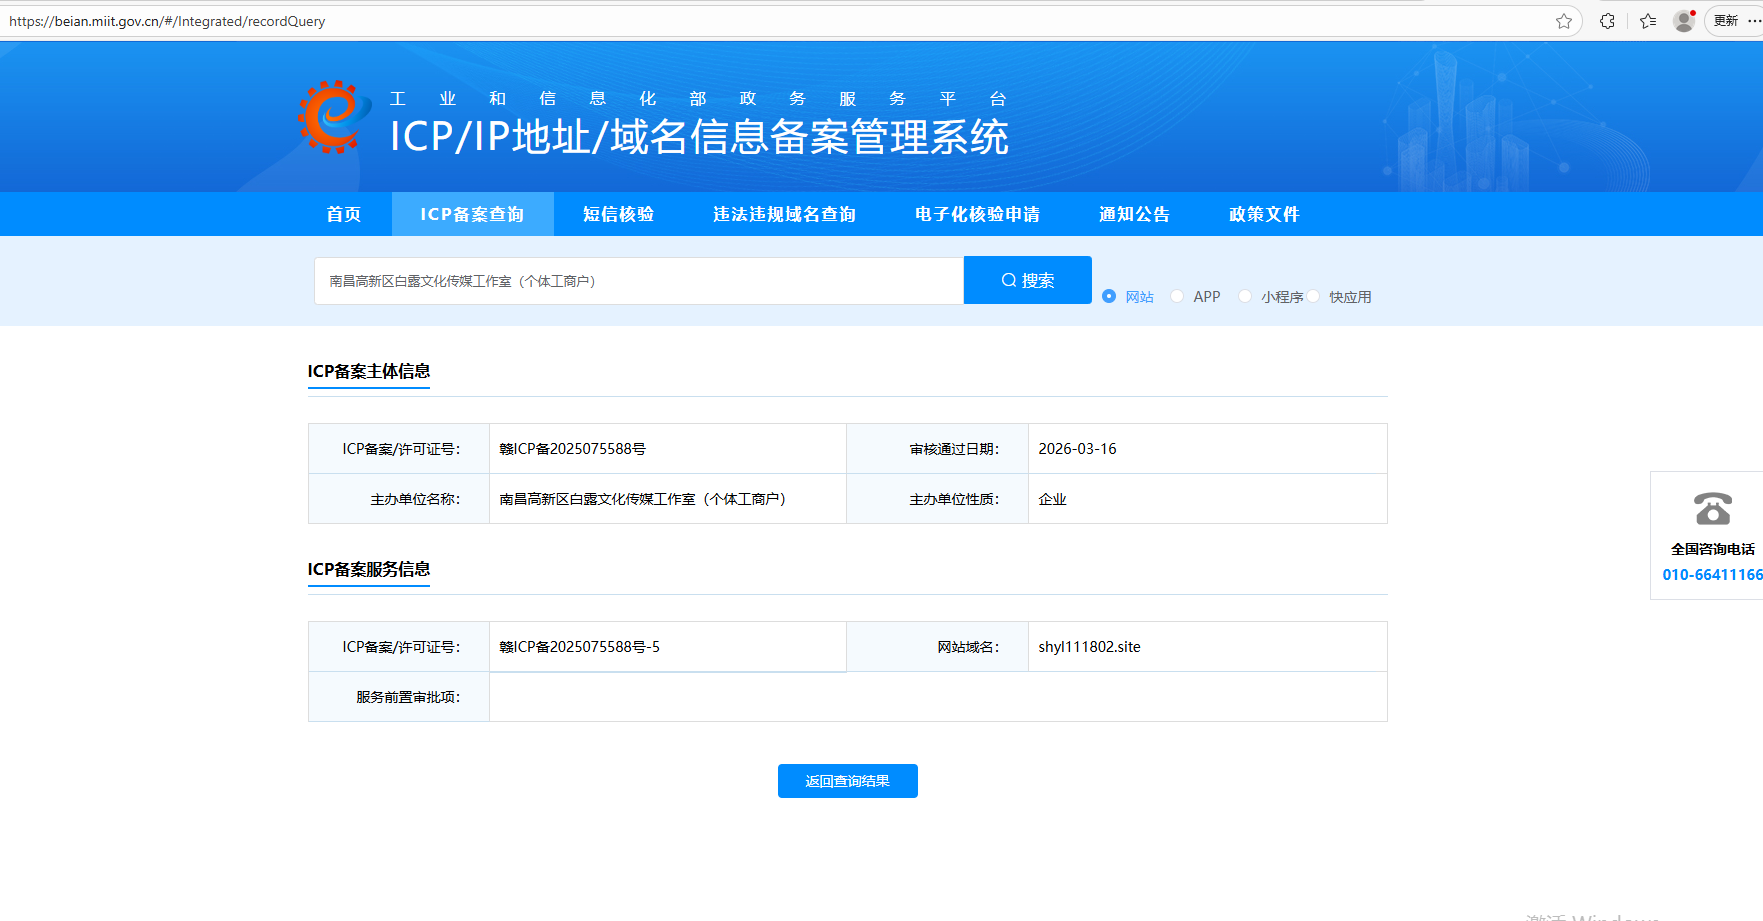Click the 服务前置审批项 label cell

399,697
